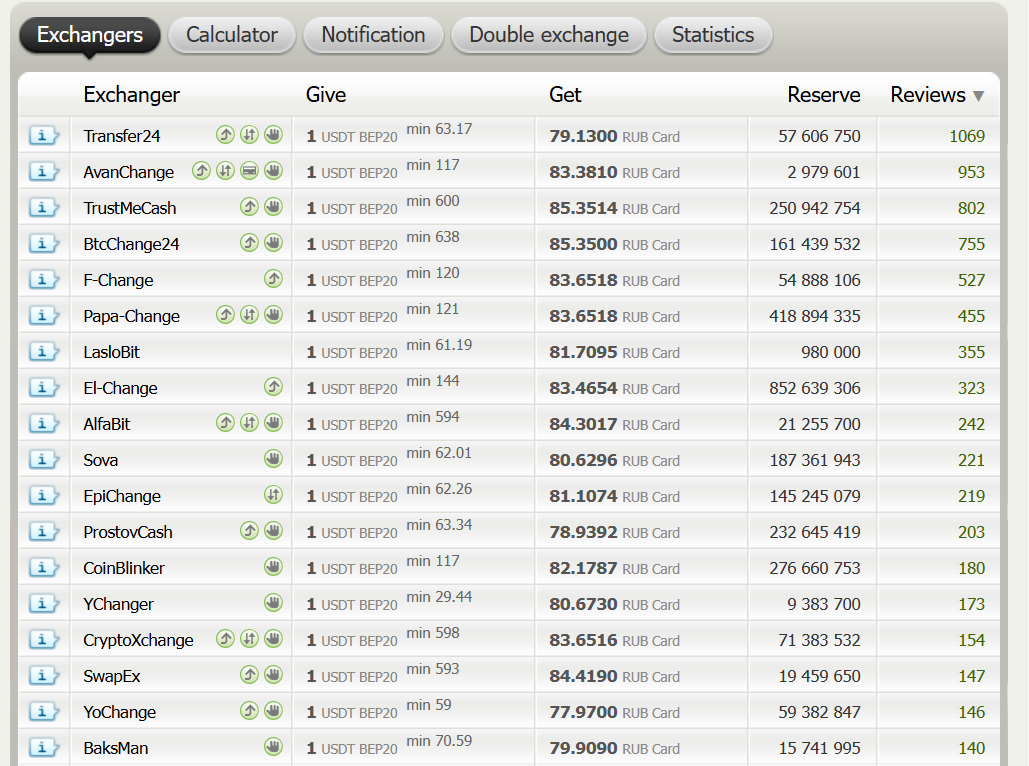
Task: Click the up-arrow icon on F-Change row
Action: 273,279
